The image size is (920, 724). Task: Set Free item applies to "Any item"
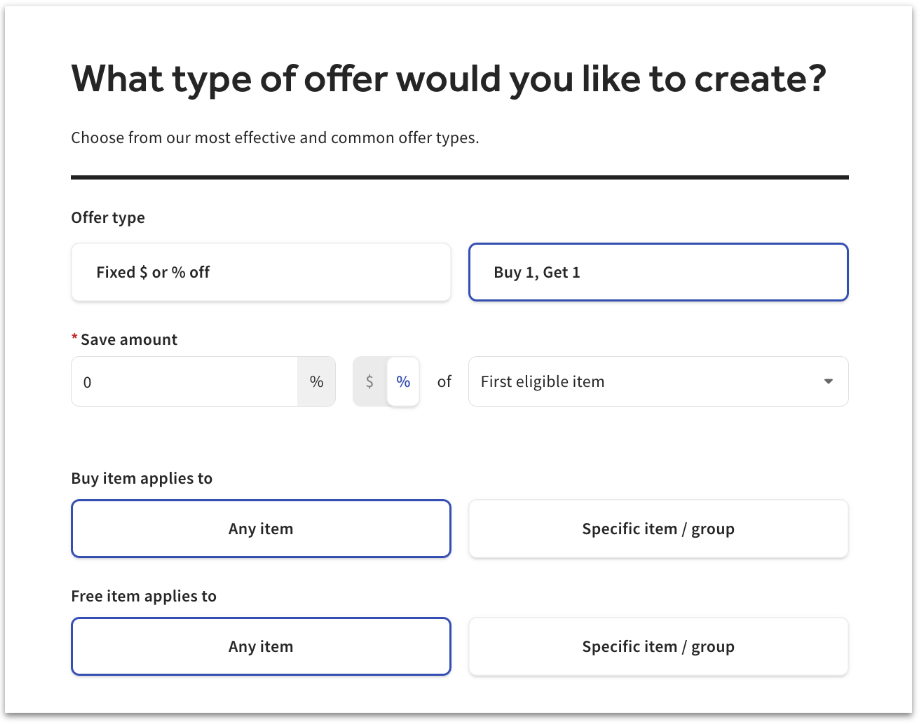(260, 646)
